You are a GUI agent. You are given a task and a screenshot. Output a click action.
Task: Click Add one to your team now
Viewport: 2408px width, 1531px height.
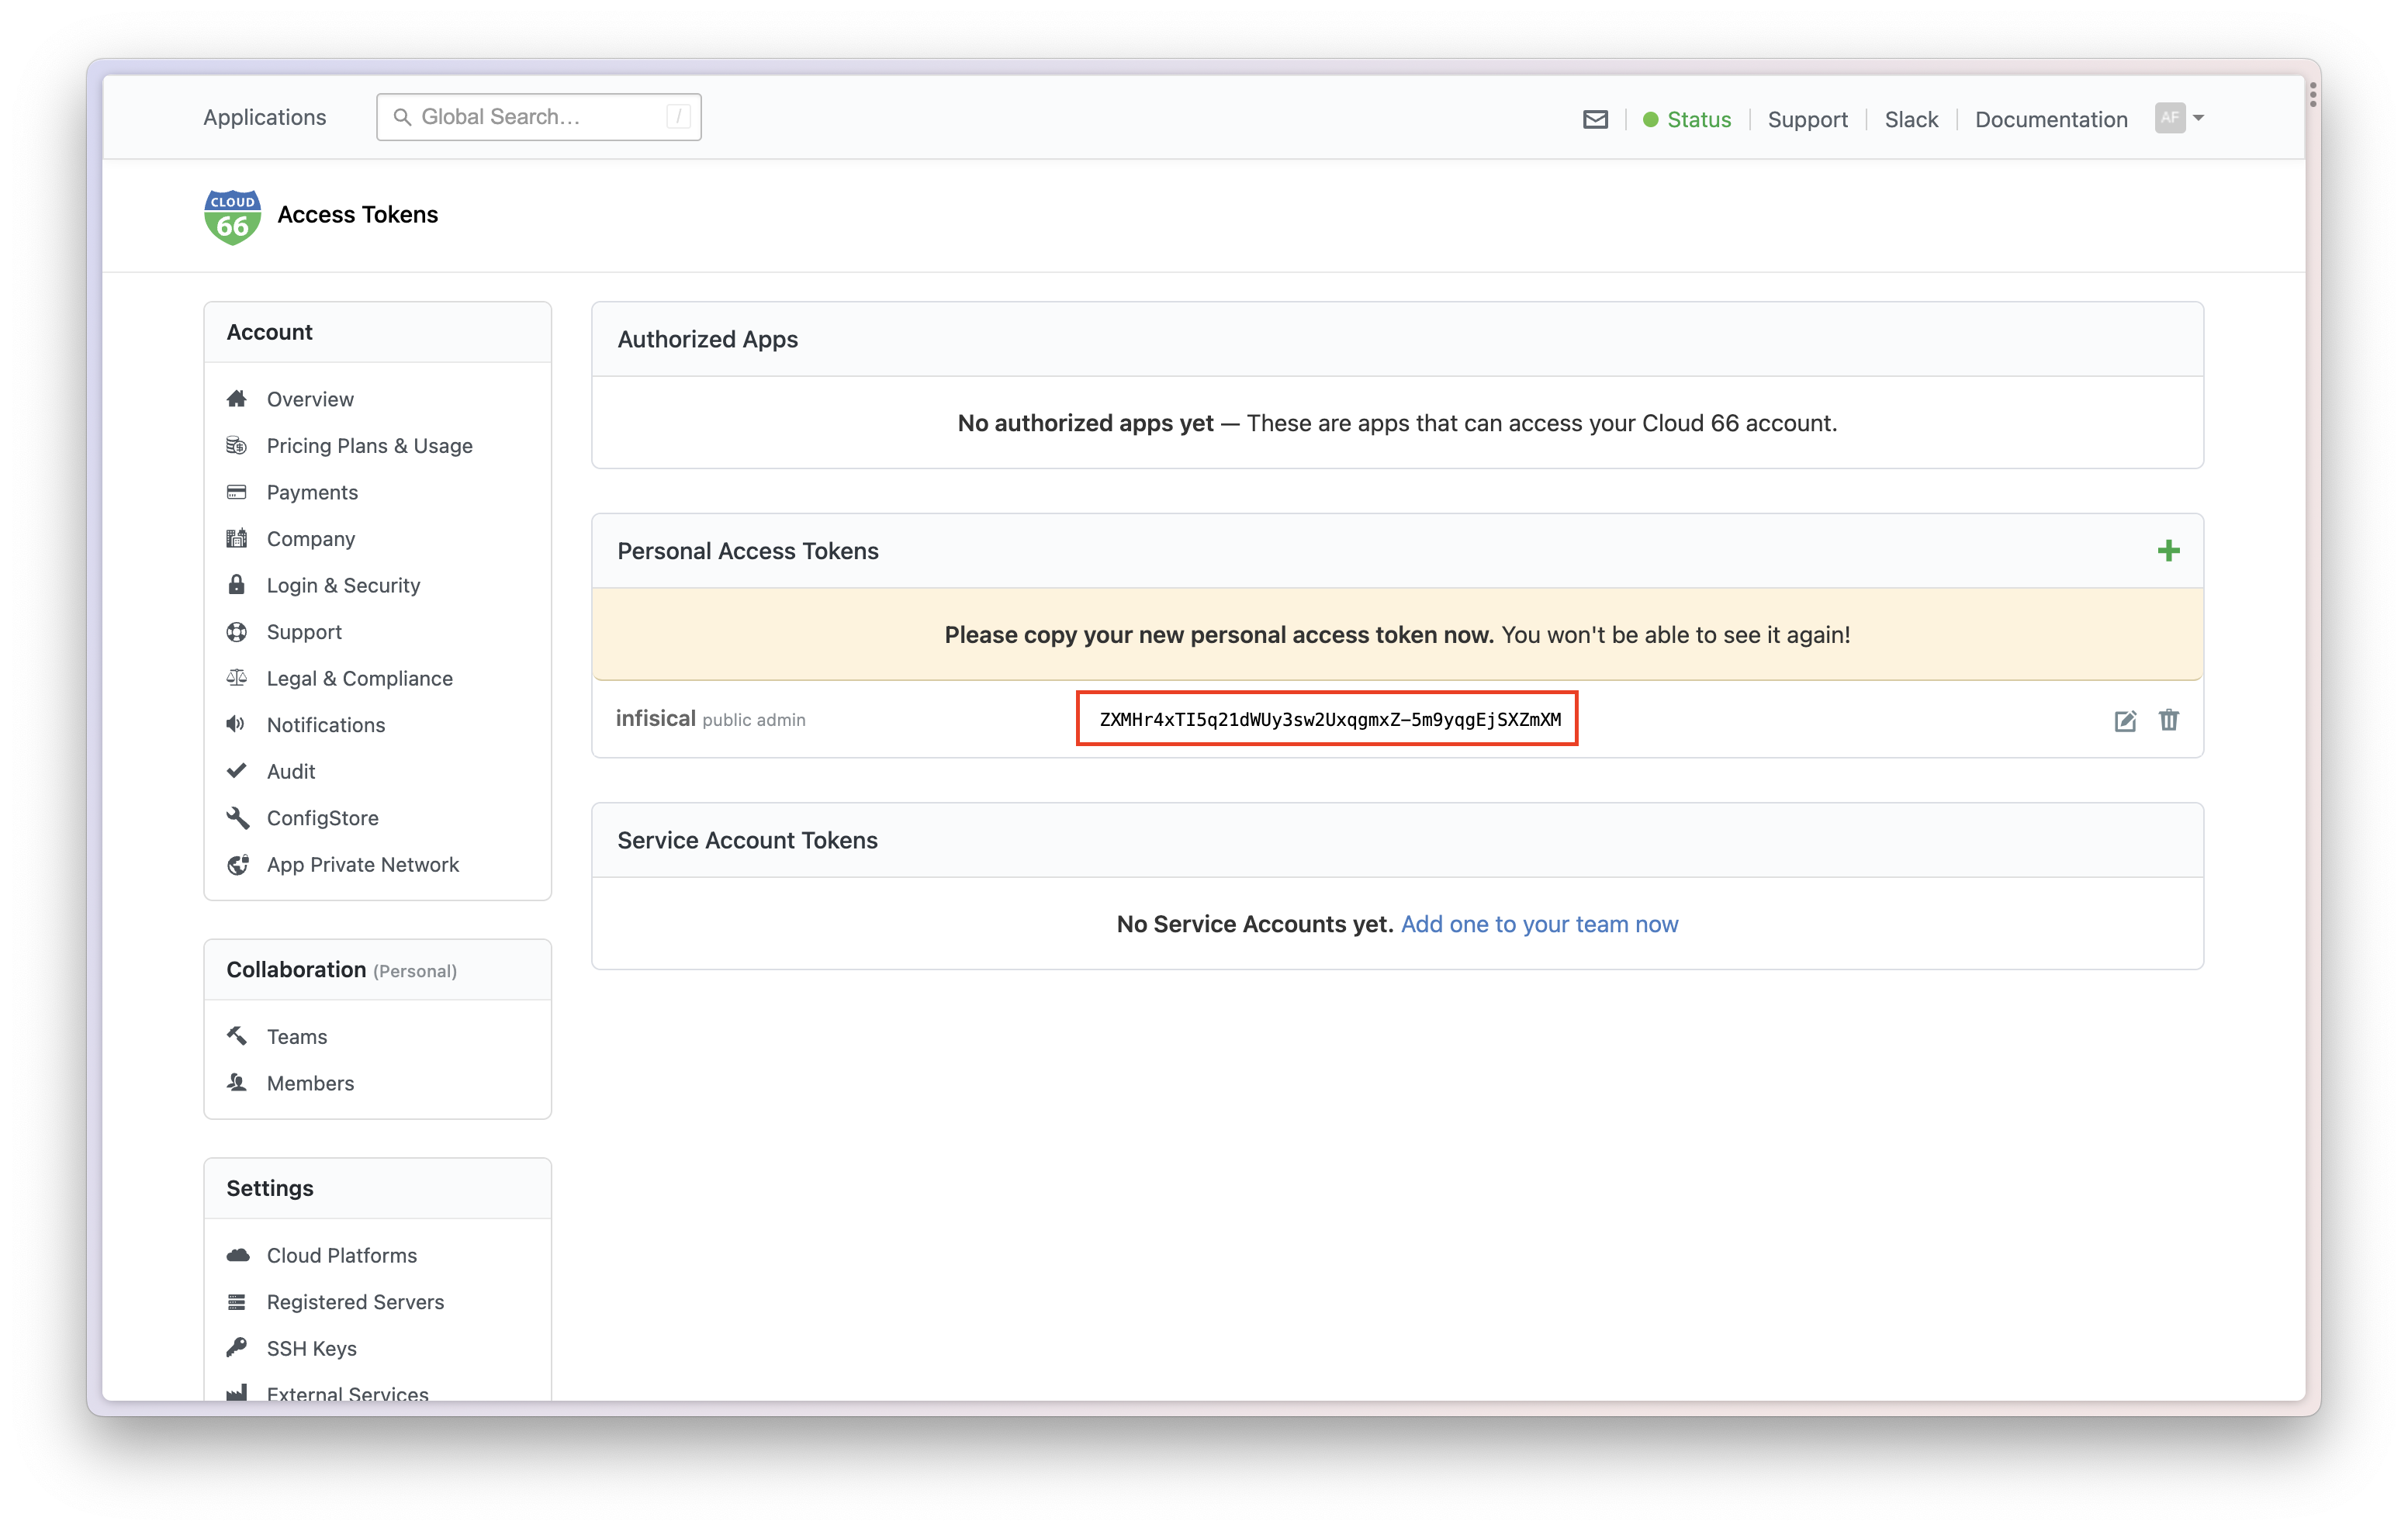[x=1539, y=924]
